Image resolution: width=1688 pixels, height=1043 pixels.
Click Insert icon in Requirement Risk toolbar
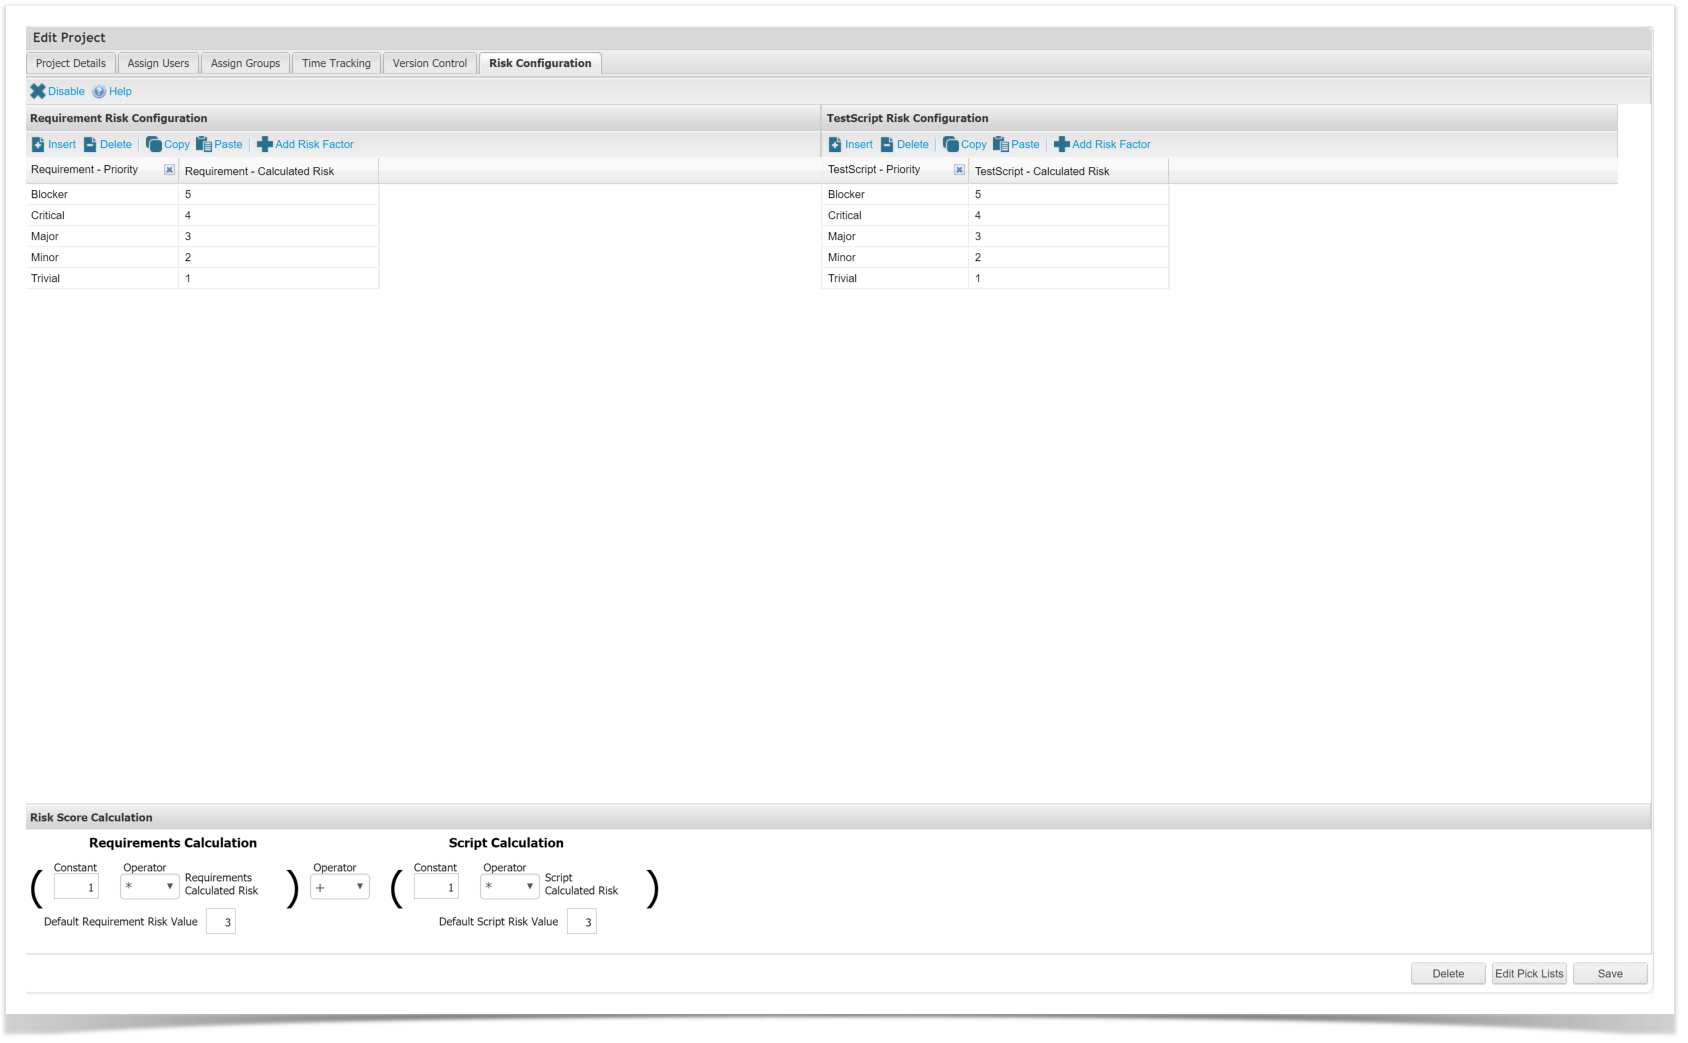[x=38, y=145]
